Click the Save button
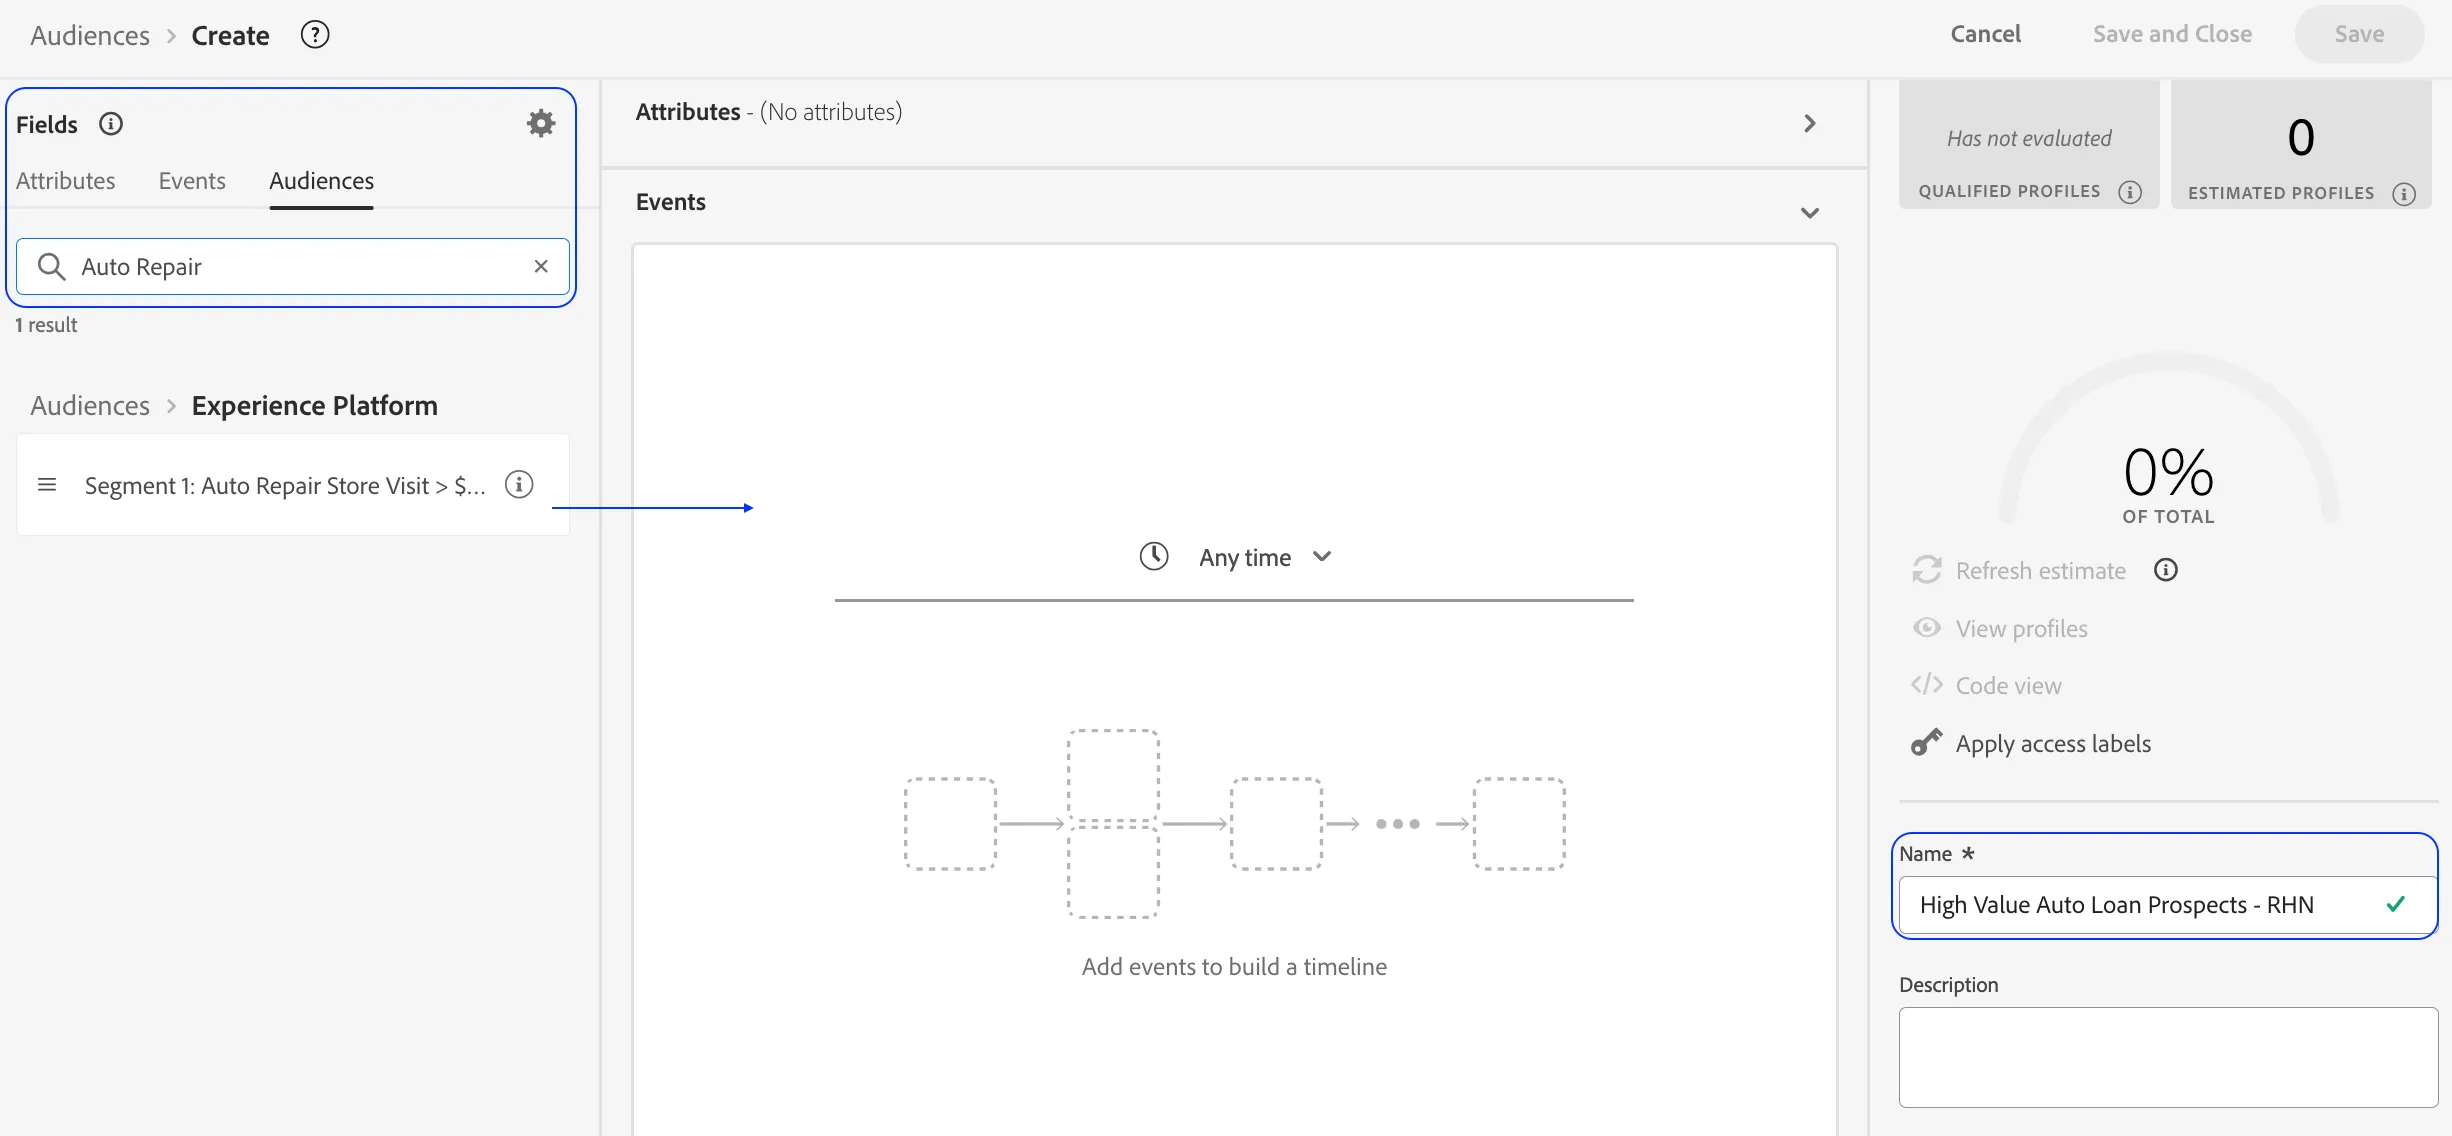 pos(2359,34)
